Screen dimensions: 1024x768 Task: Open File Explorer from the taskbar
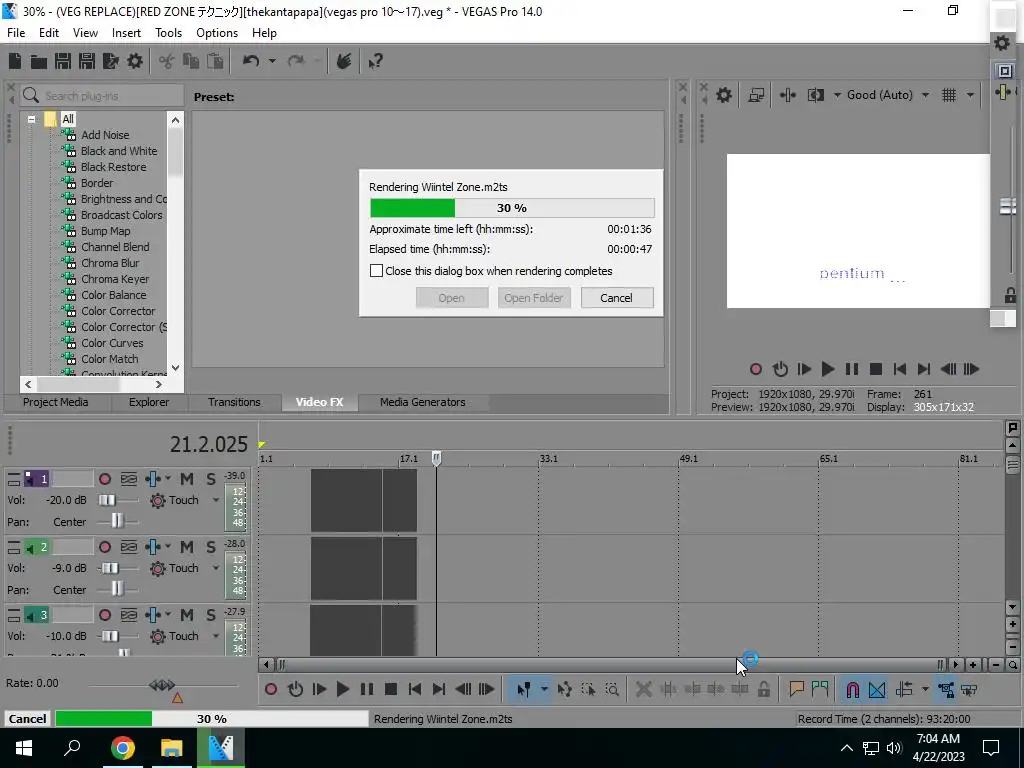[x=172, y=748]
